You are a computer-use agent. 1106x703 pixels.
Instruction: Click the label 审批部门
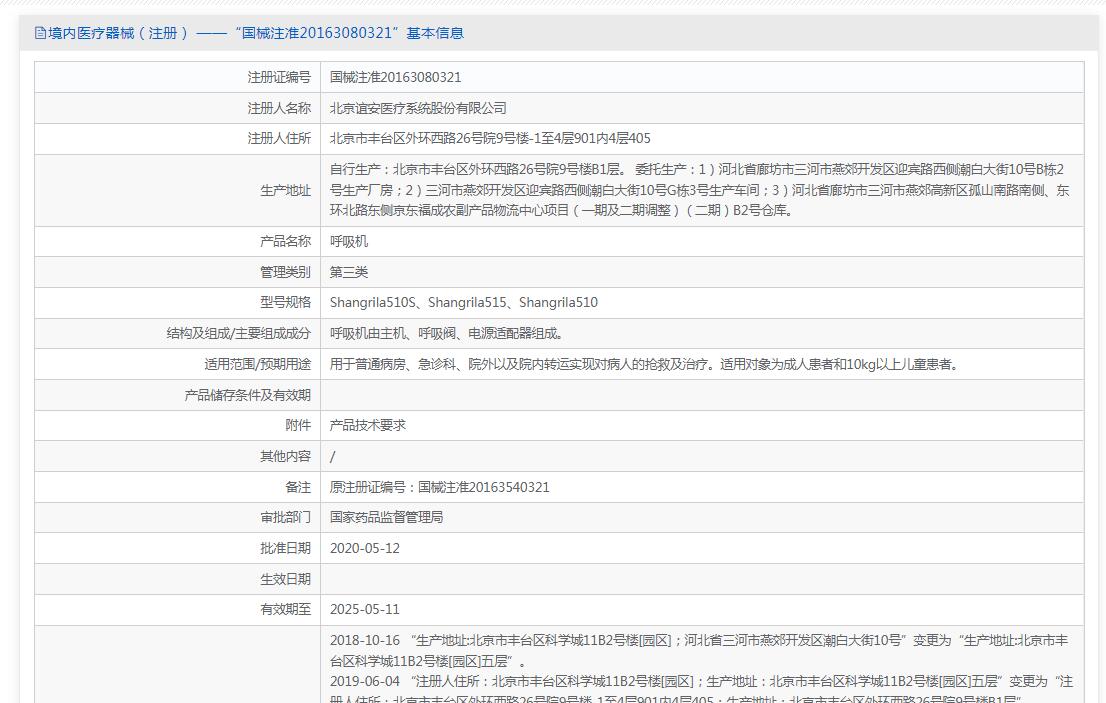pos(285,518)
